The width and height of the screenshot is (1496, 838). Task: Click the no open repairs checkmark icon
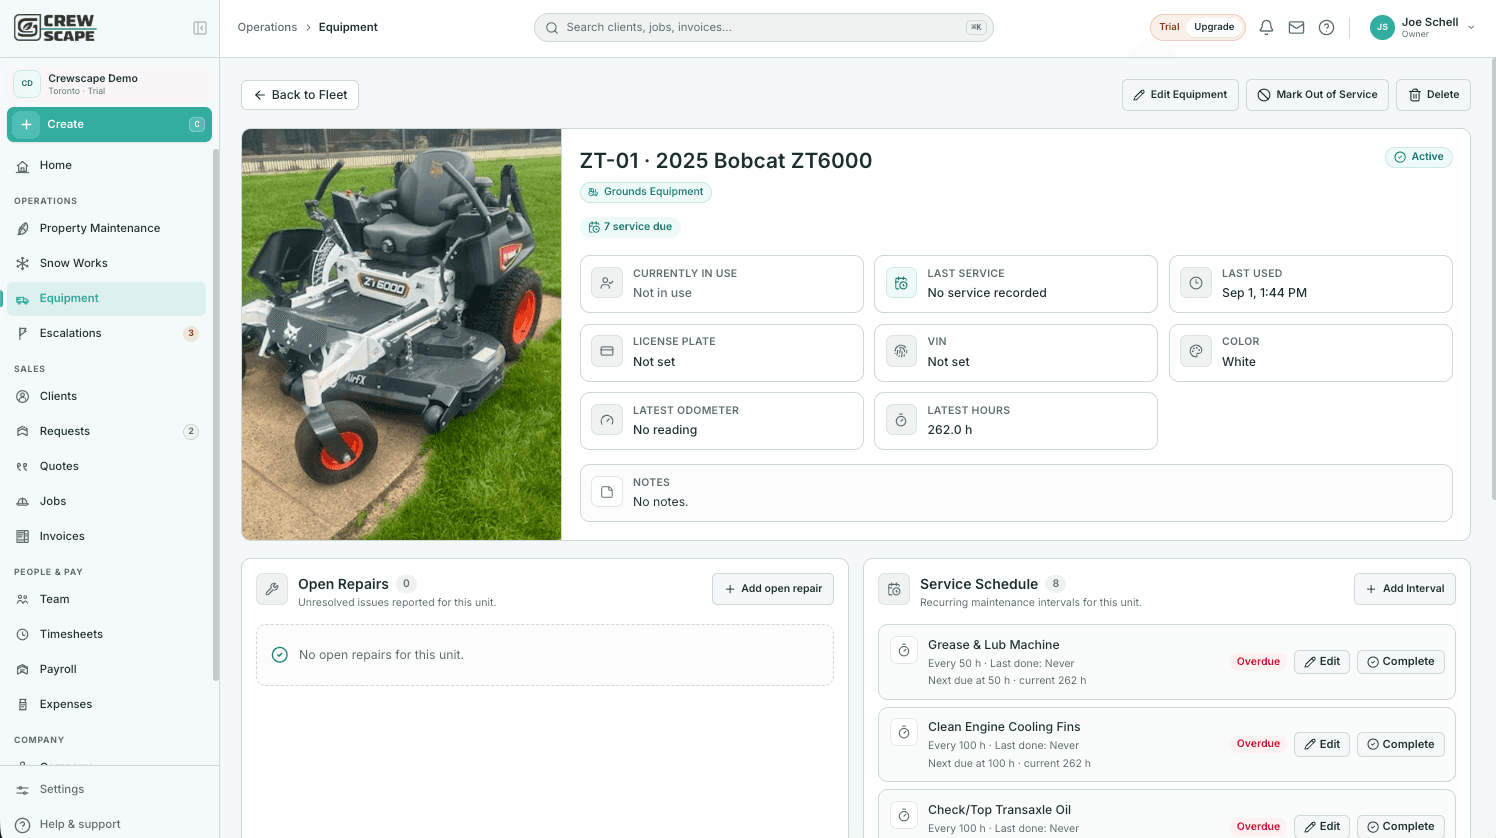point(280,655)
